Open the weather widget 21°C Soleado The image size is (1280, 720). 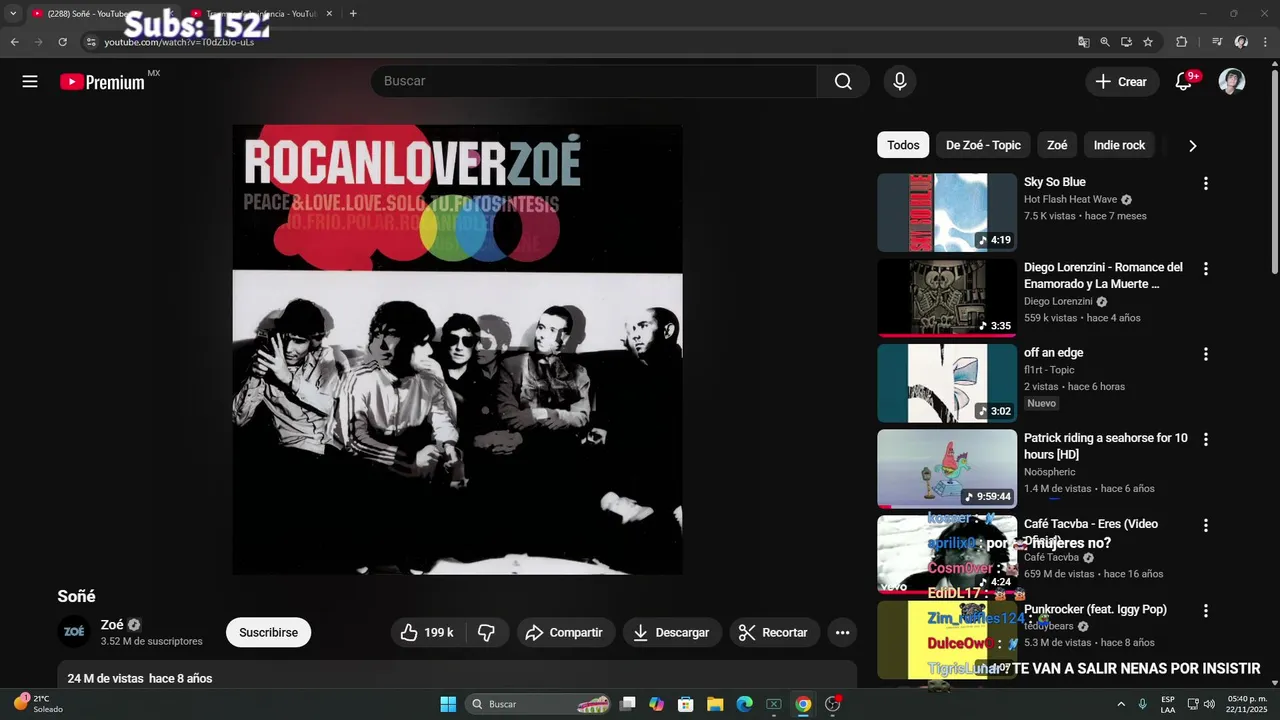[x=37, y=704]
